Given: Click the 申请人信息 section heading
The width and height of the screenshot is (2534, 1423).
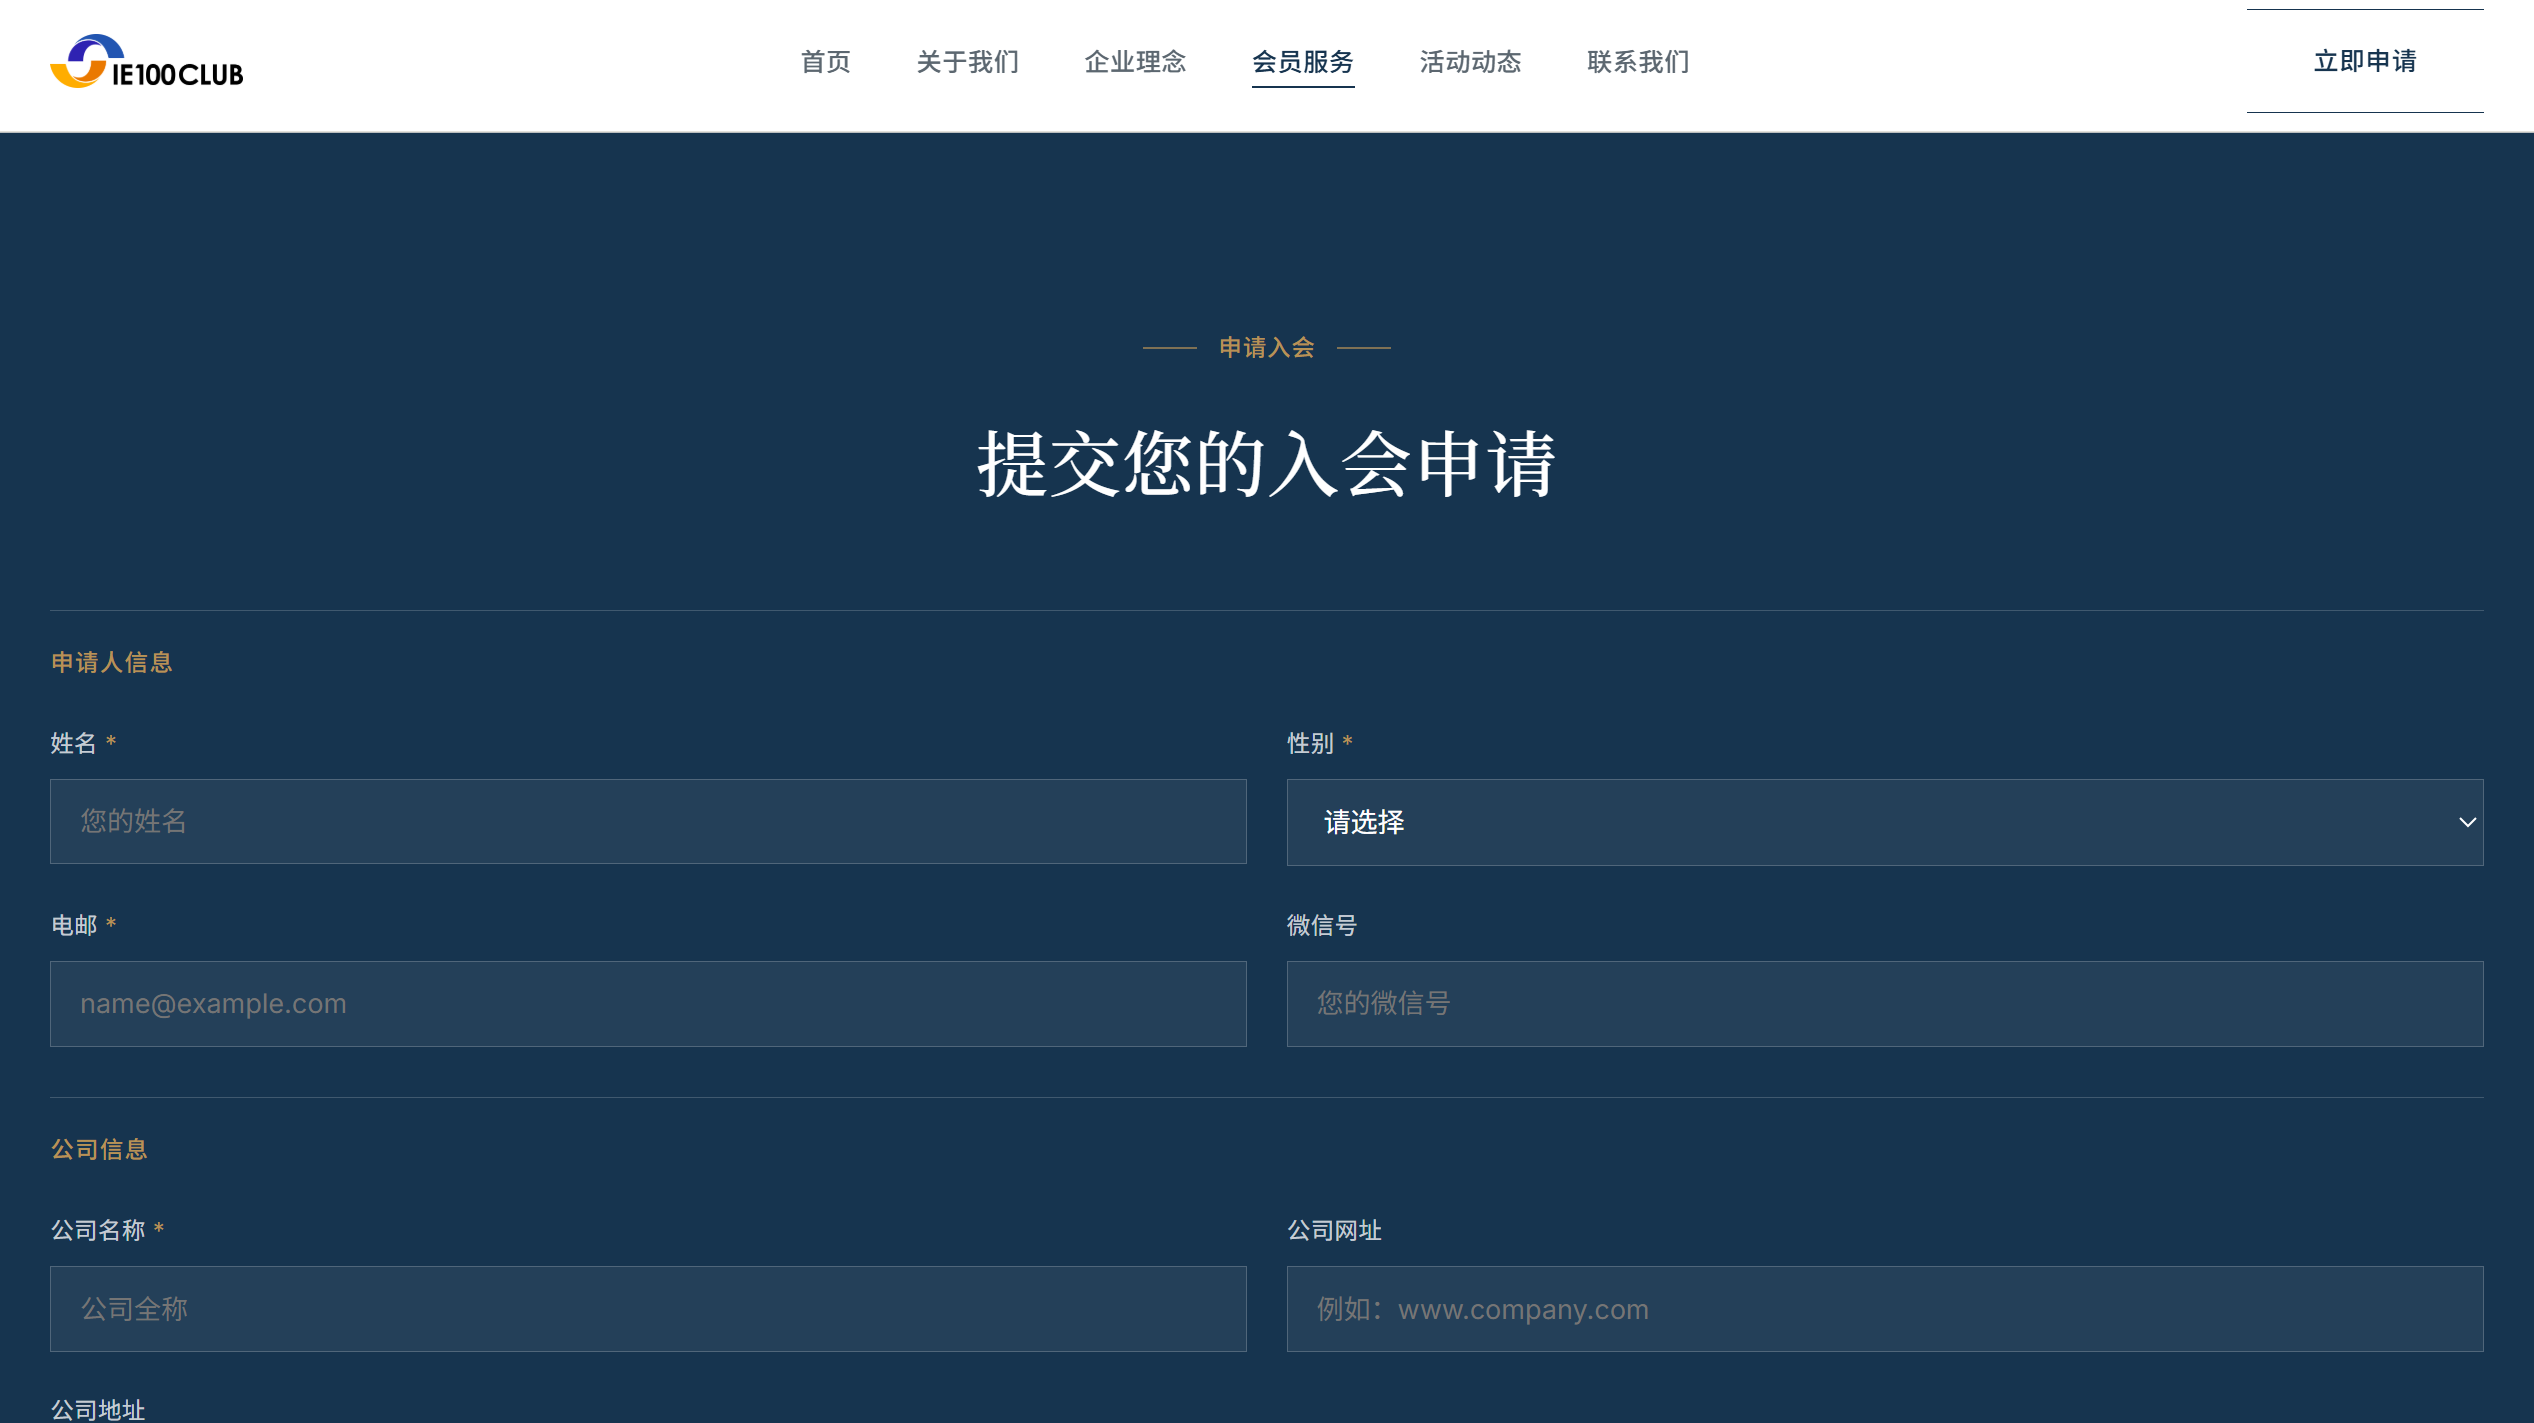Looking at the screenshot, I should (112, 662).
